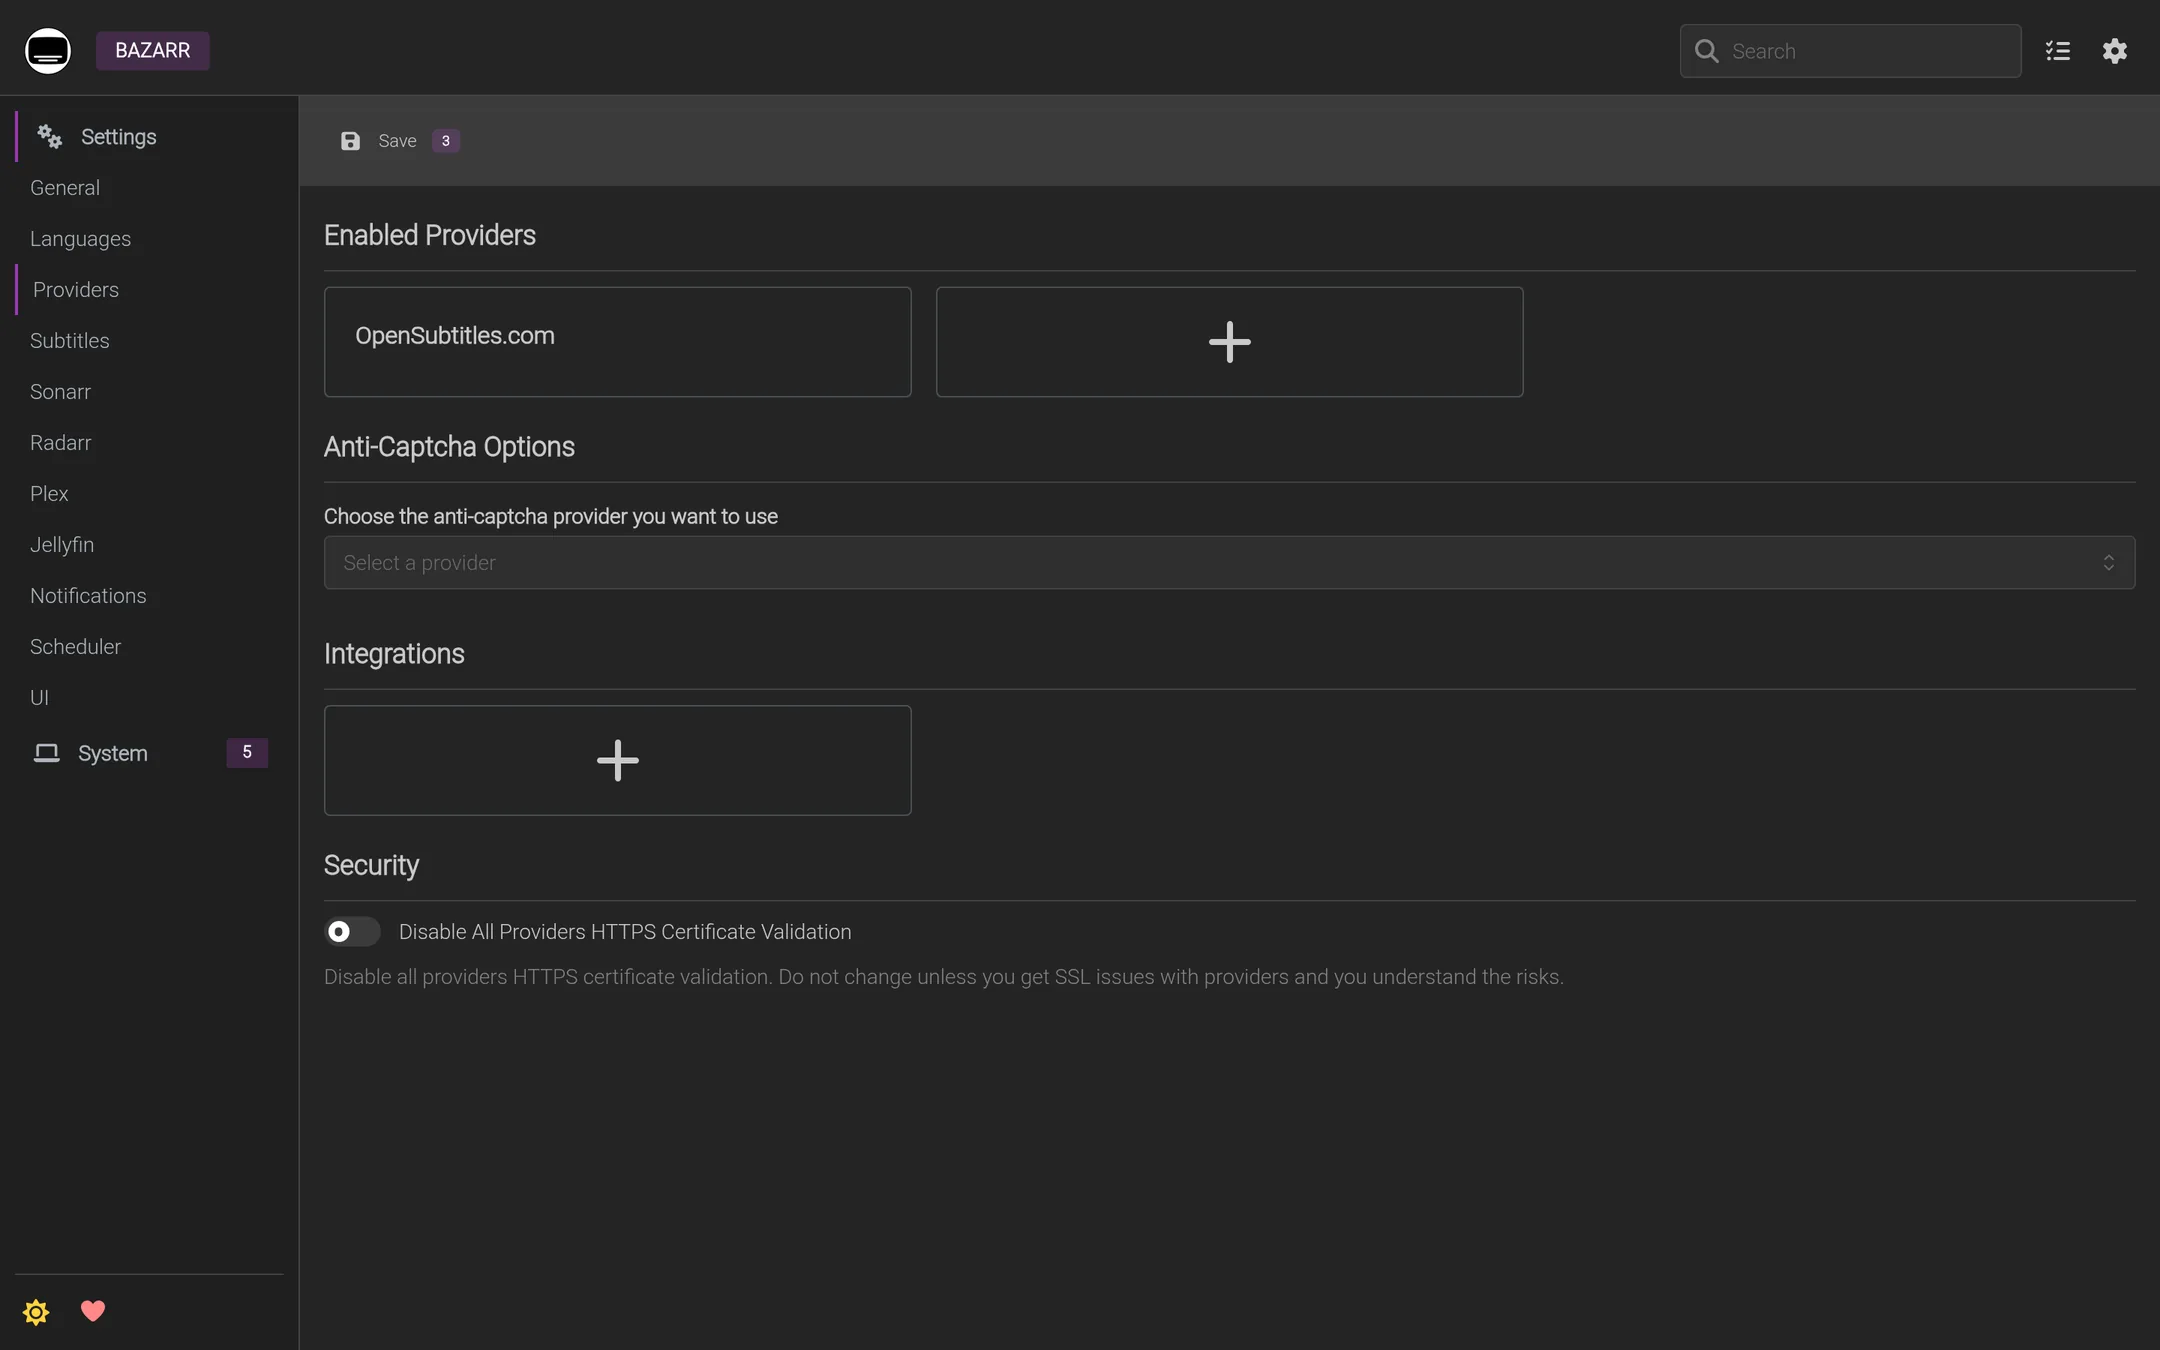This screenshot has width=2160, height=1350.
Task: Click the Settings cogs icon in sidebar
Action: [x=49, y=136]
